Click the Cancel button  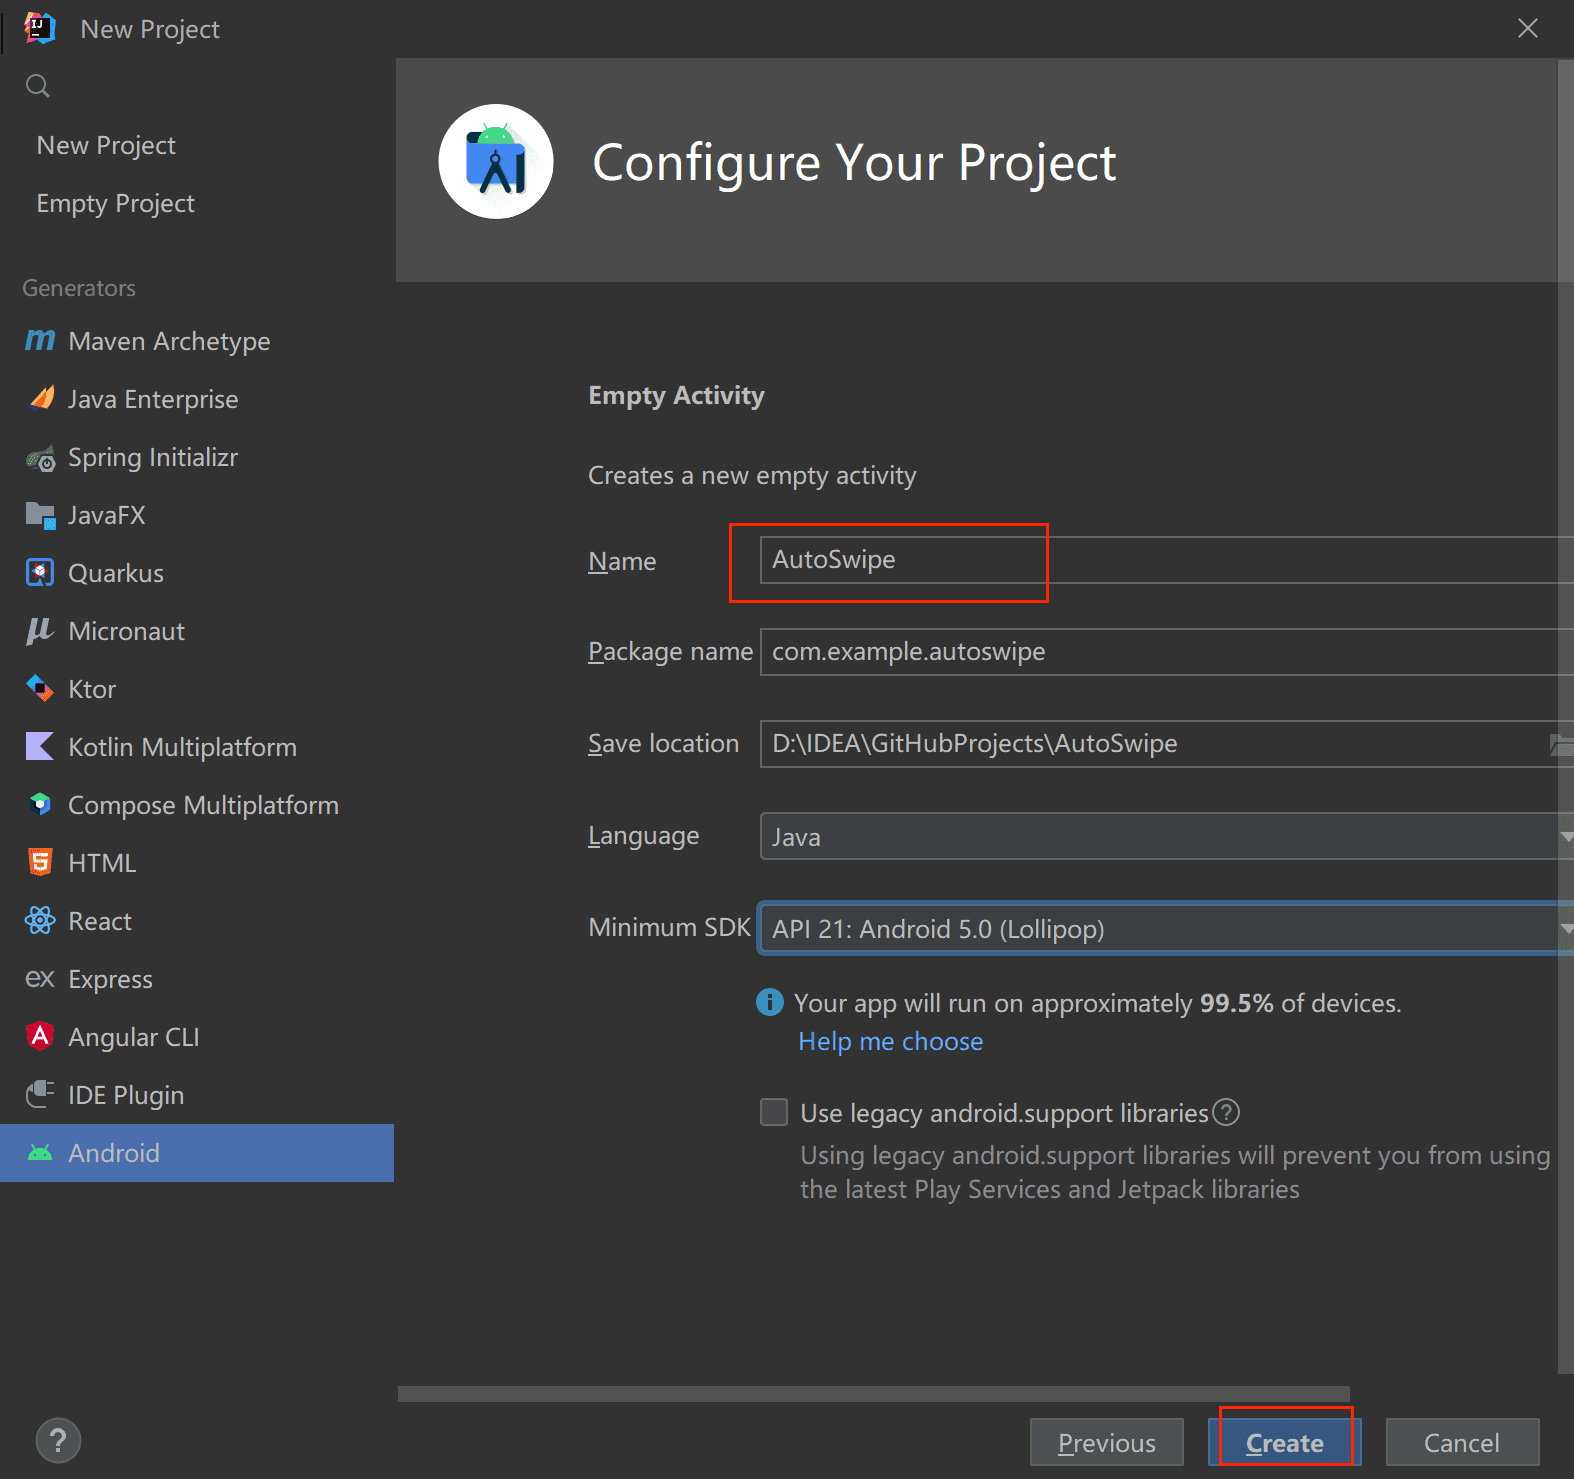coord(1462,1442)
